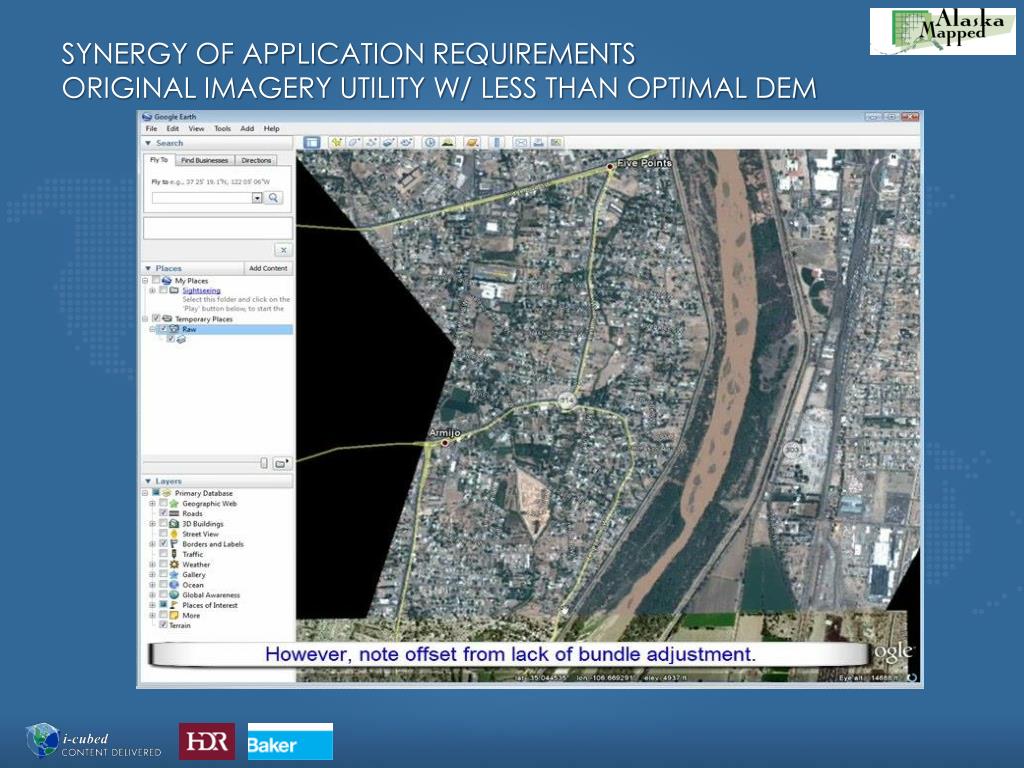The image size is (1024, 768).
Task: Click the Armijo placemark on map
Action: pyautogui.click(x=445, y=442)
